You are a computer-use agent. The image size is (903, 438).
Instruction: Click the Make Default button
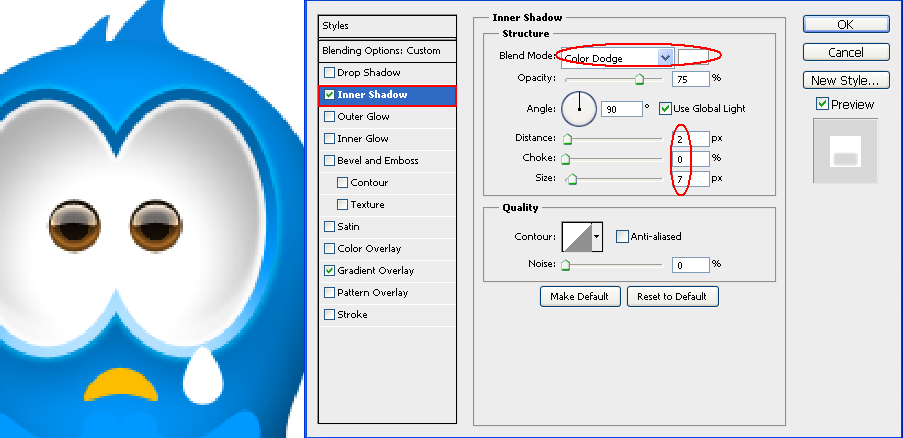point(580,296)
